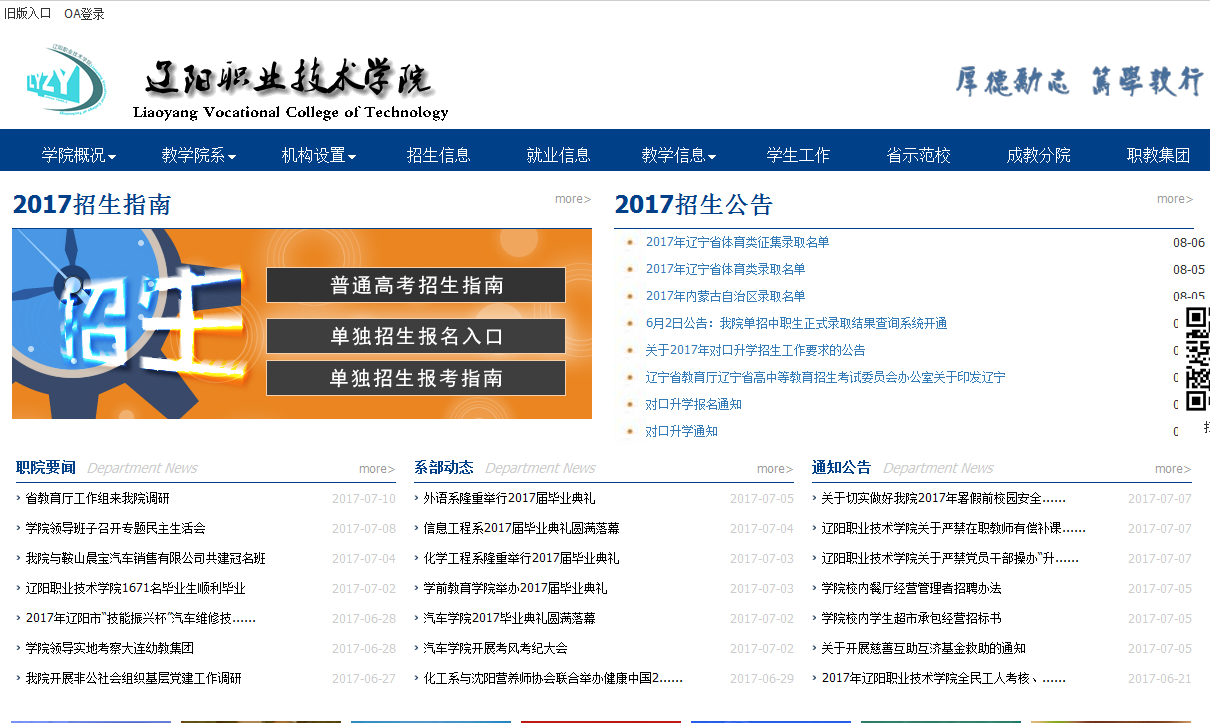Open the OA登录 login link
The height and width of the screenshot is (723, 1210).
click(x=84, y=14)
